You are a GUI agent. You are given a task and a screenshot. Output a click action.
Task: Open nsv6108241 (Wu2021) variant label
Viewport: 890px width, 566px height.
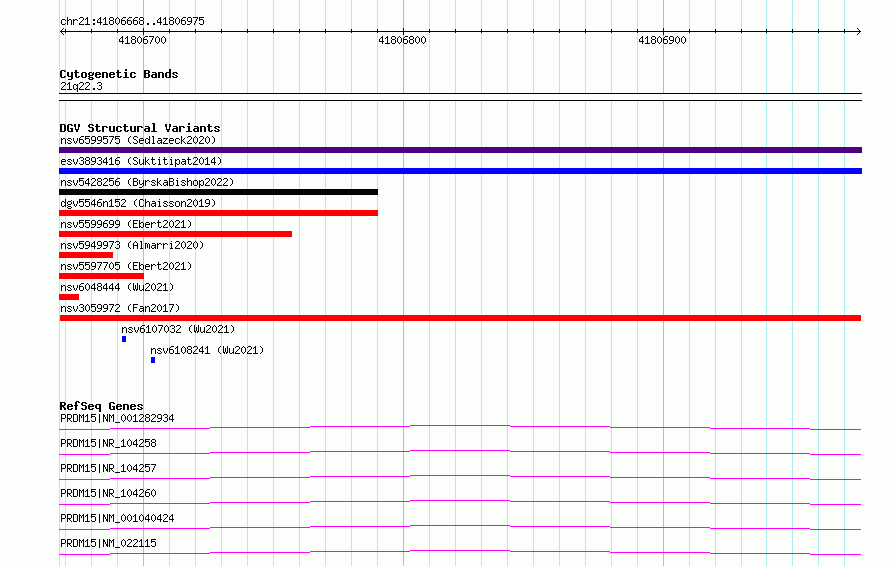point(207,350)
